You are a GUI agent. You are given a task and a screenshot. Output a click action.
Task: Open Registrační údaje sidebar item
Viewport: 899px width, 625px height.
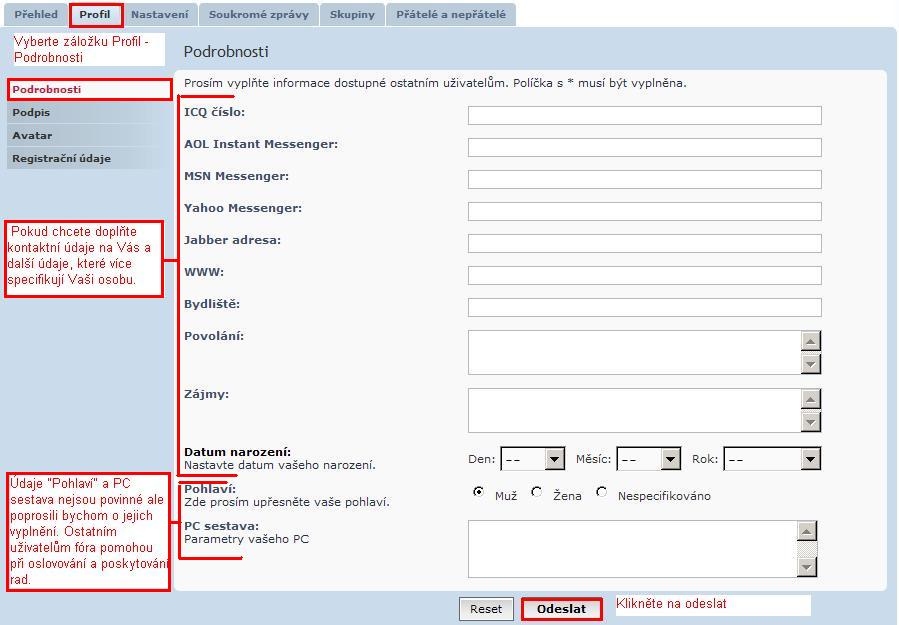(61, 159)
